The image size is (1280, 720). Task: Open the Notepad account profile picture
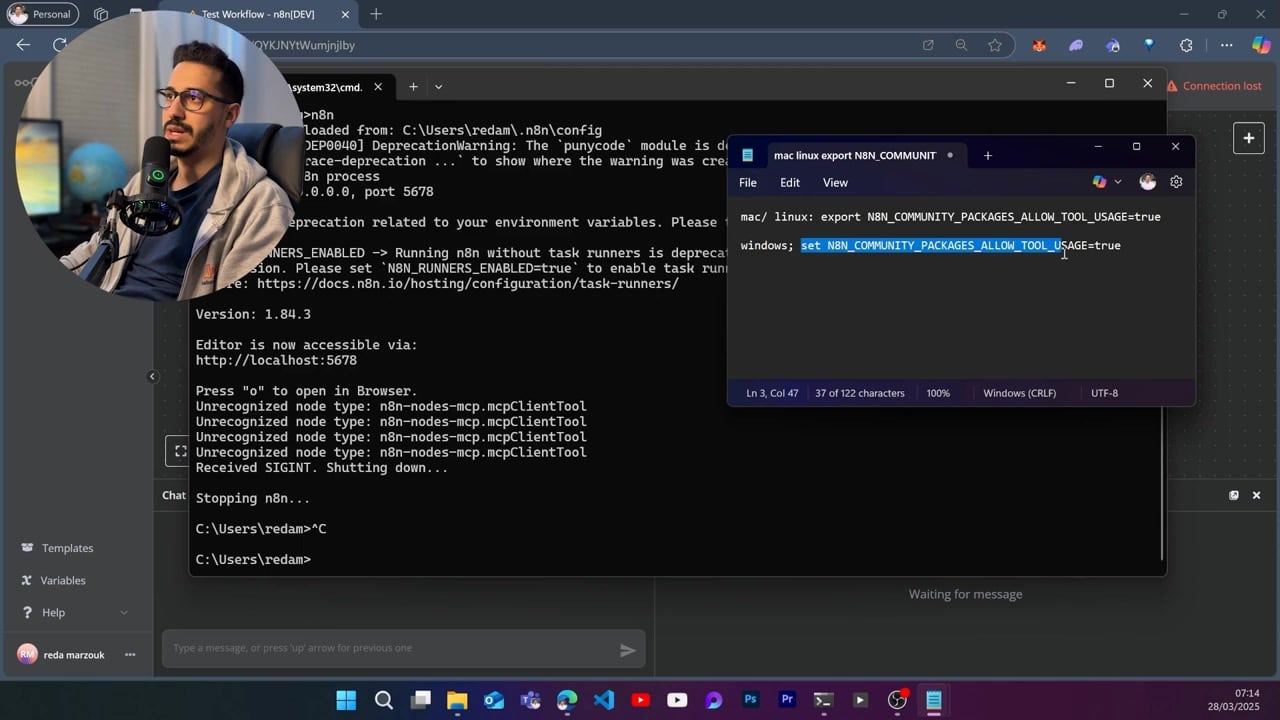1148,182
